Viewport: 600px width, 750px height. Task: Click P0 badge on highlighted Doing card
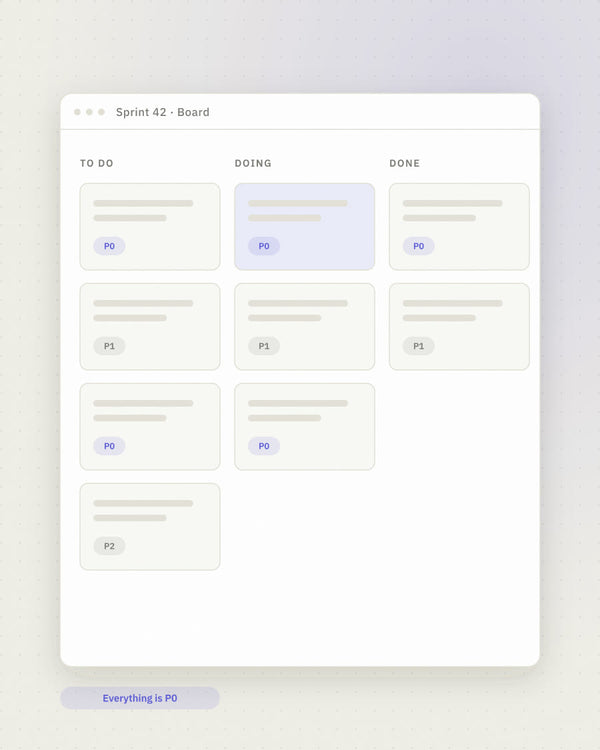[264, 246]
